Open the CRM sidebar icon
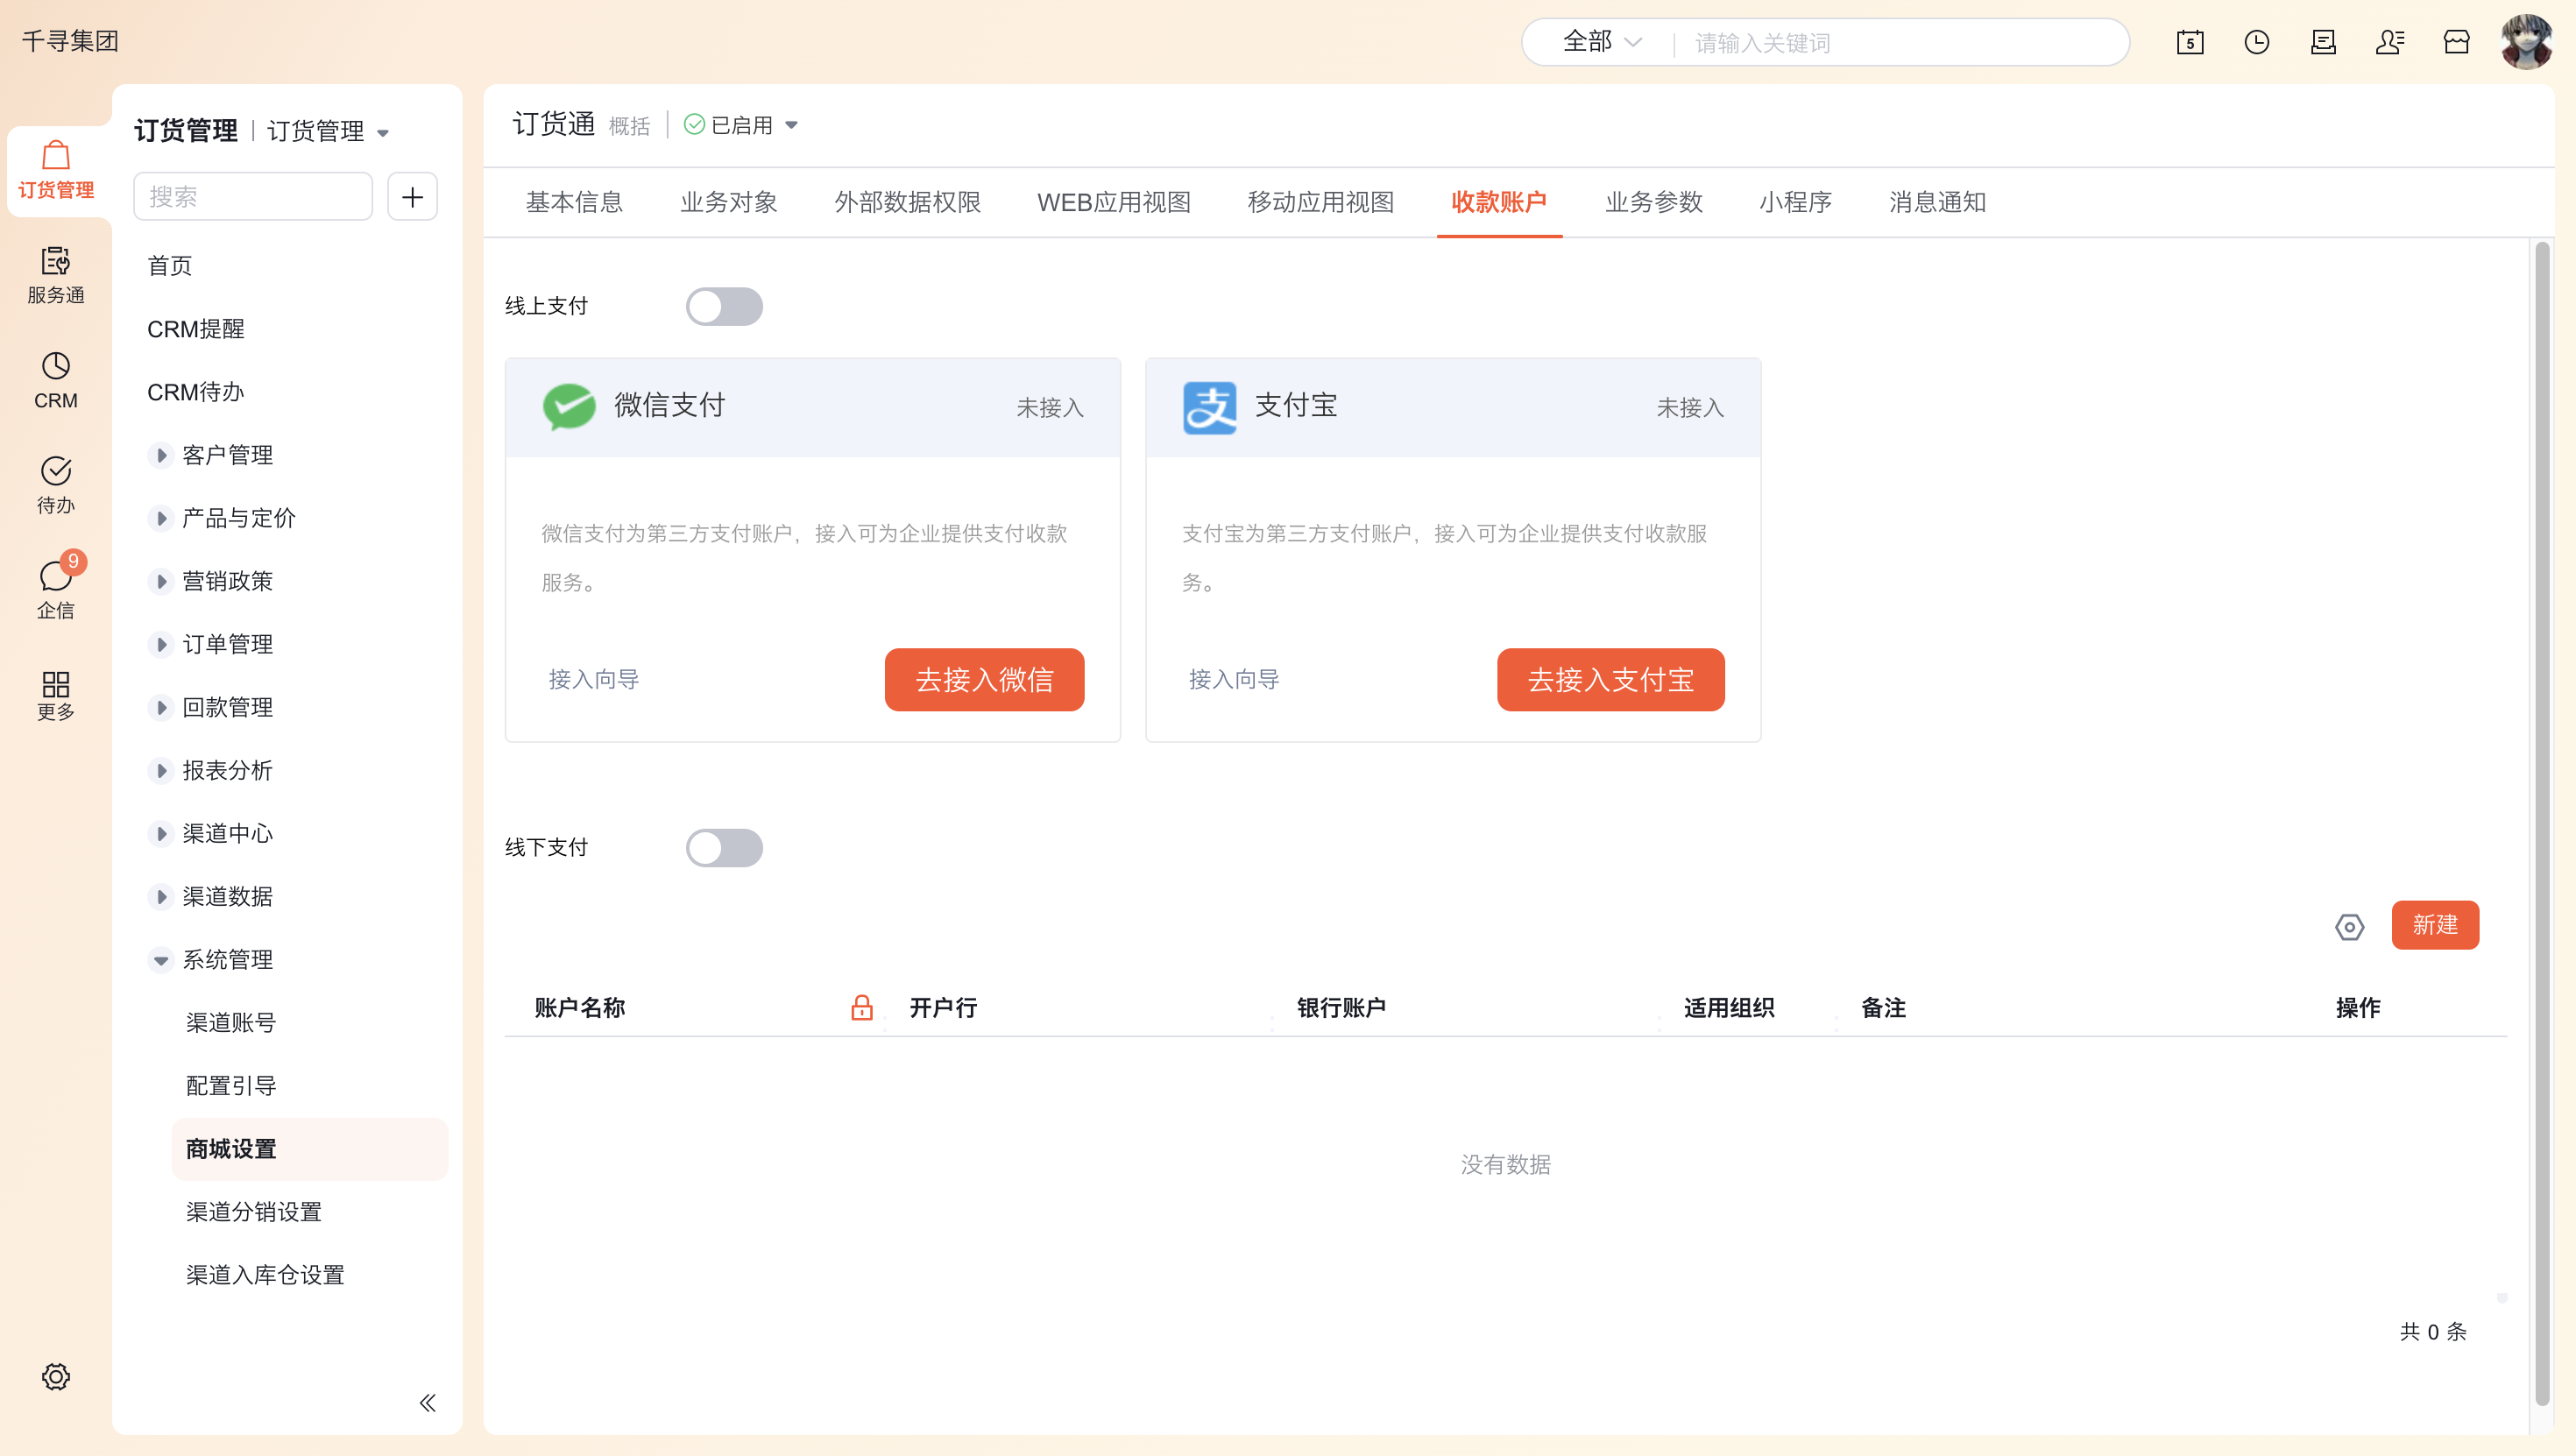 [x=56, y=380]
